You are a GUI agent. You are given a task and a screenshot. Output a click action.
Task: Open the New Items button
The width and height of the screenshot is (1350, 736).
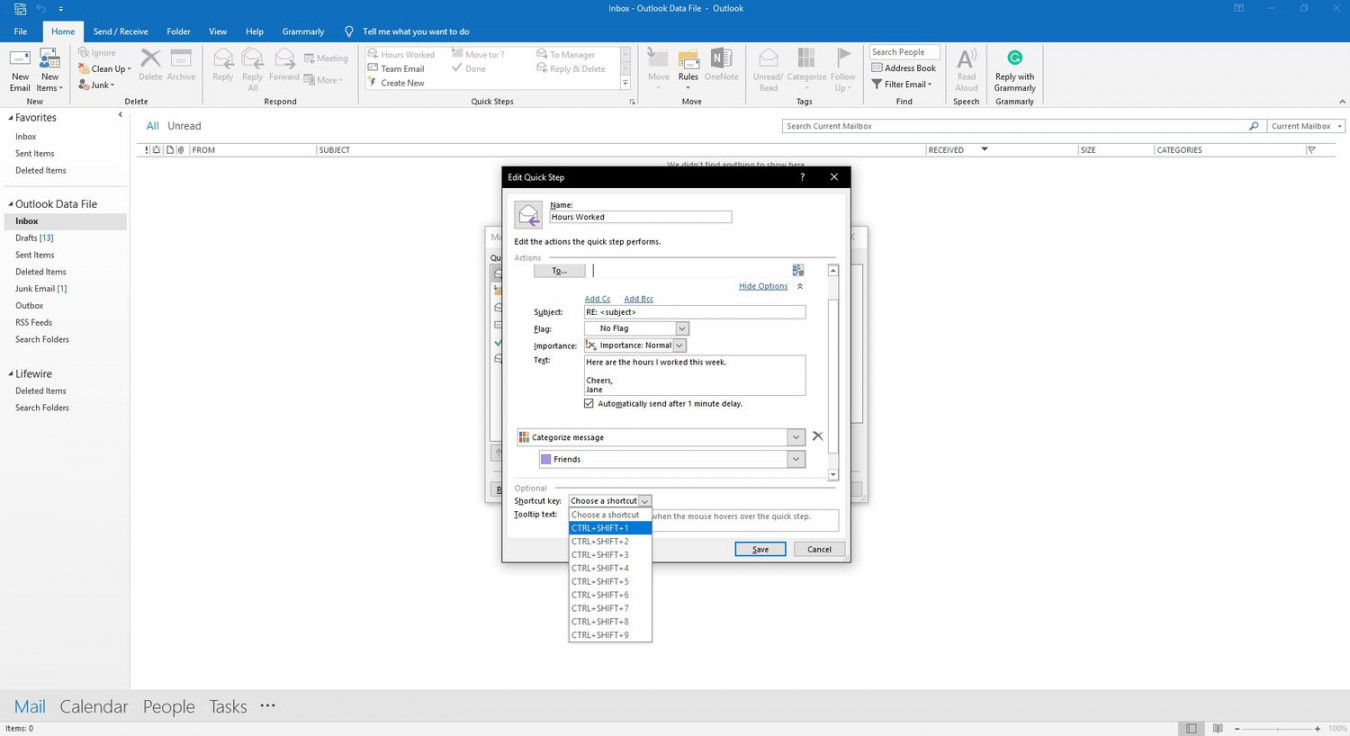click(x=50, y=70)
